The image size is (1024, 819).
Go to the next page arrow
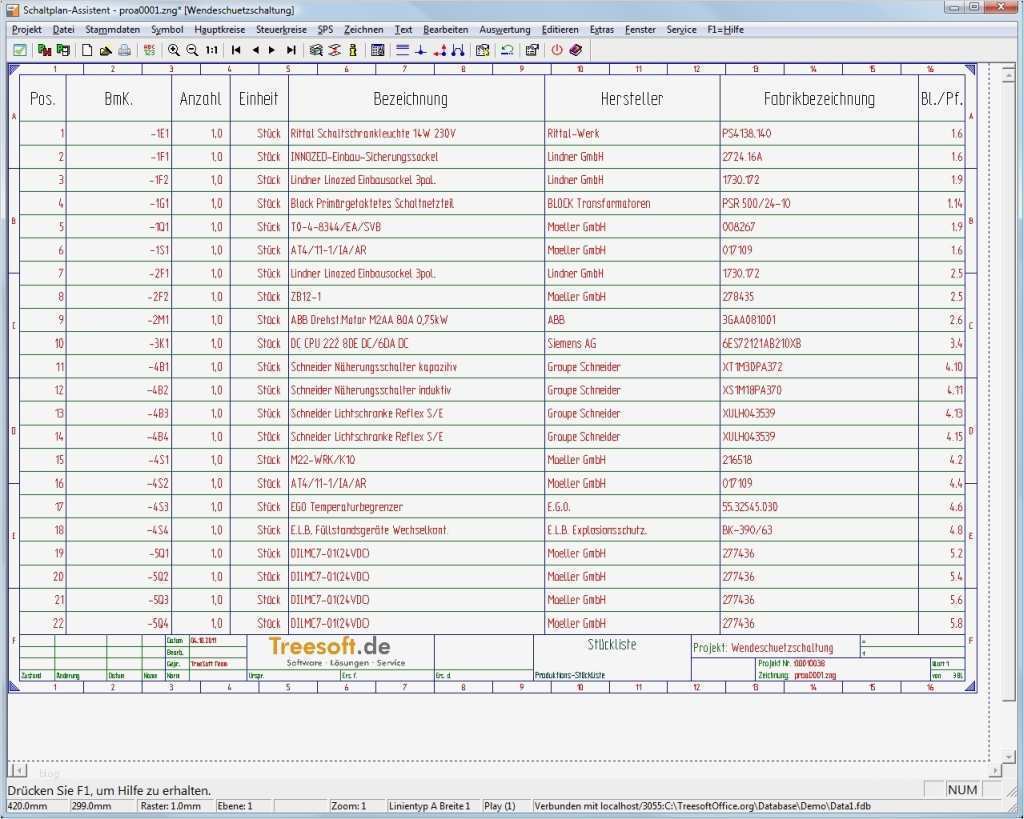[x=273, y=49]
